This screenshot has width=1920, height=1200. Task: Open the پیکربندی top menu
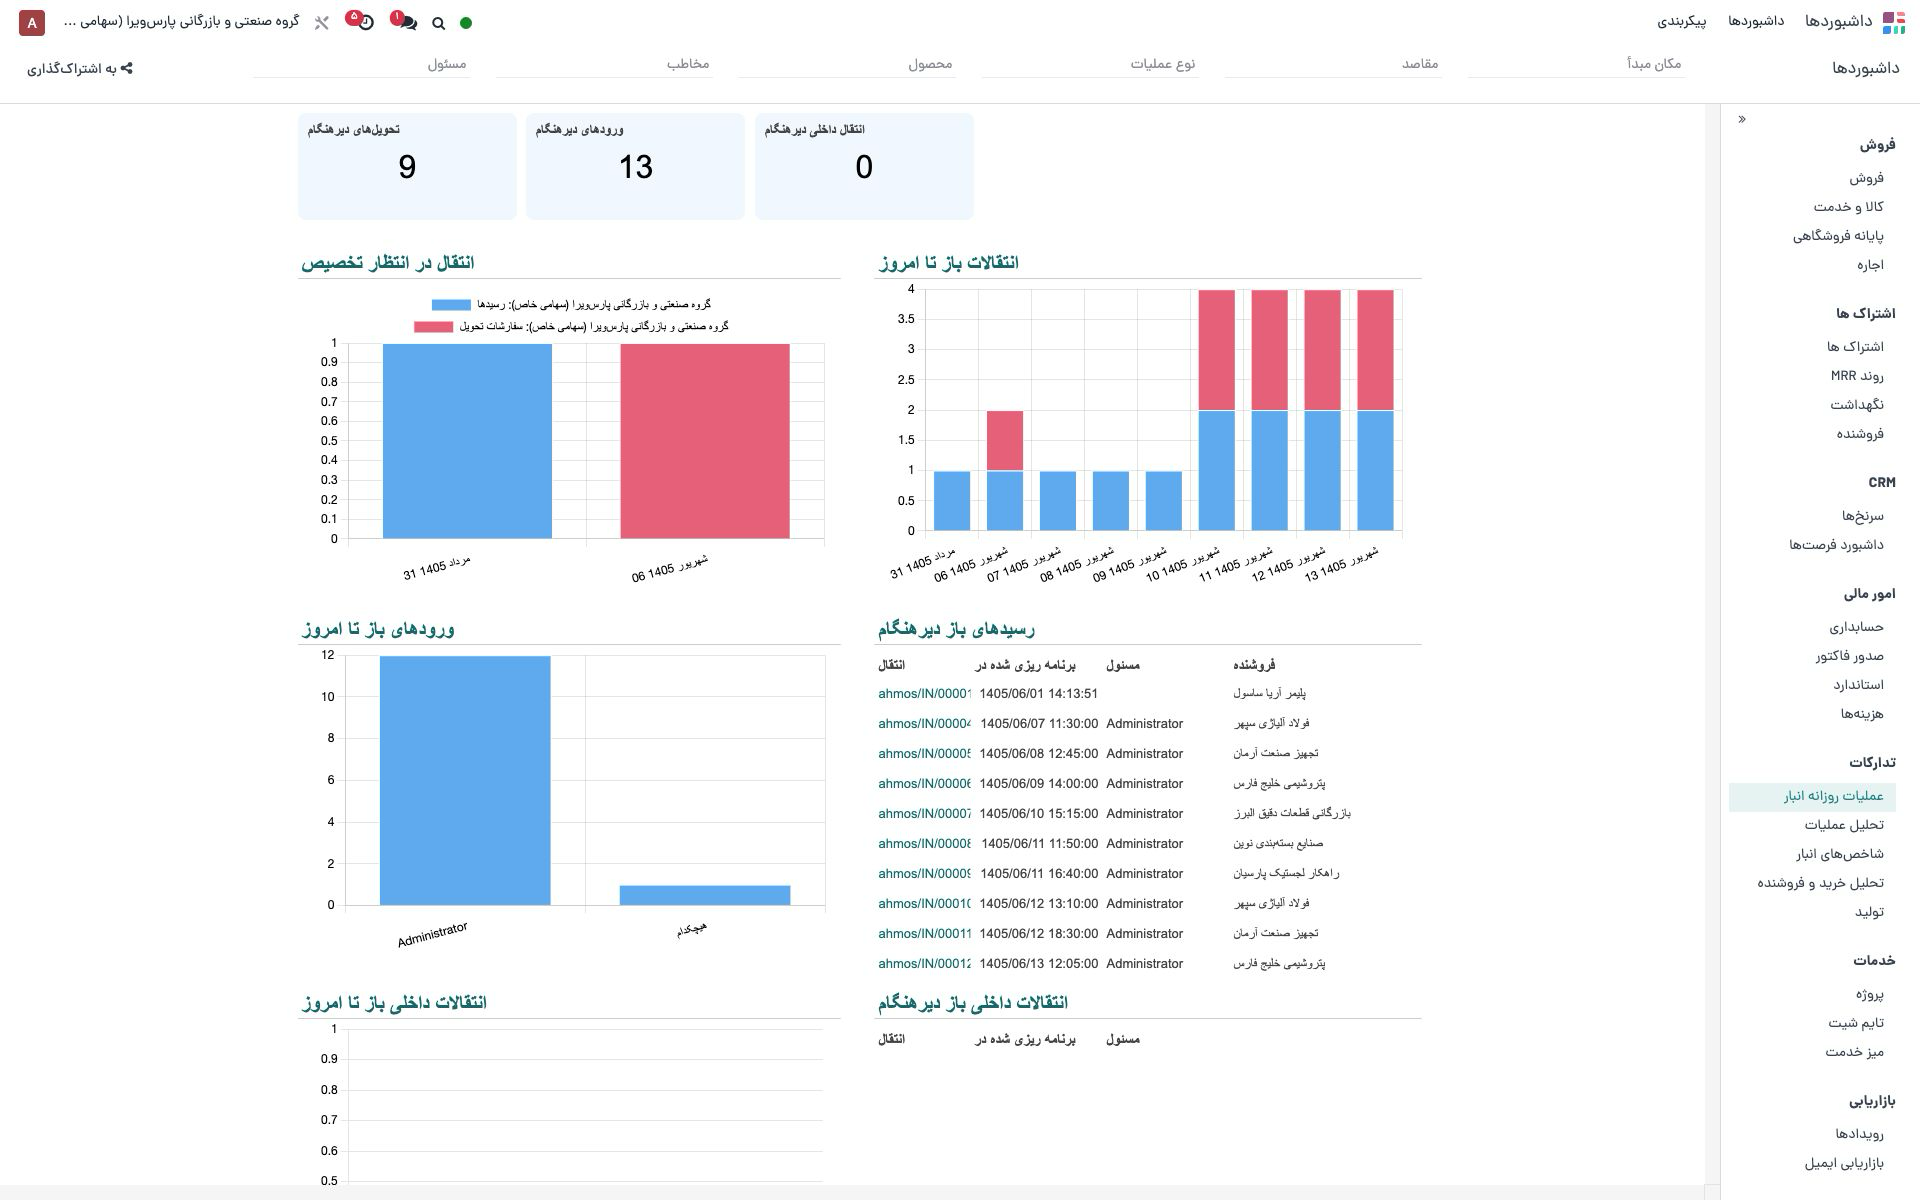1681,21
